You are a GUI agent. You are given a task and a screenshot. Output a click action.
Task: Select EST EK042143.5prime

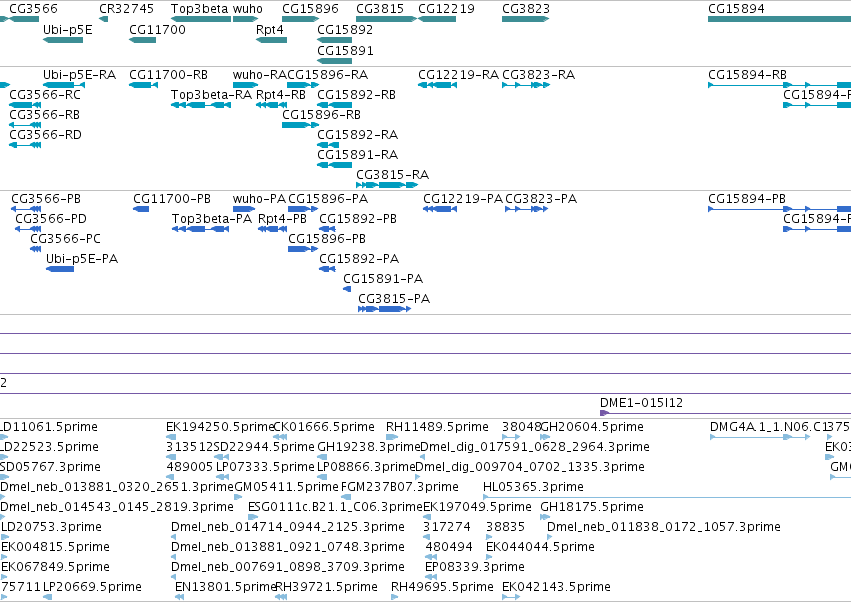point(556,587)
